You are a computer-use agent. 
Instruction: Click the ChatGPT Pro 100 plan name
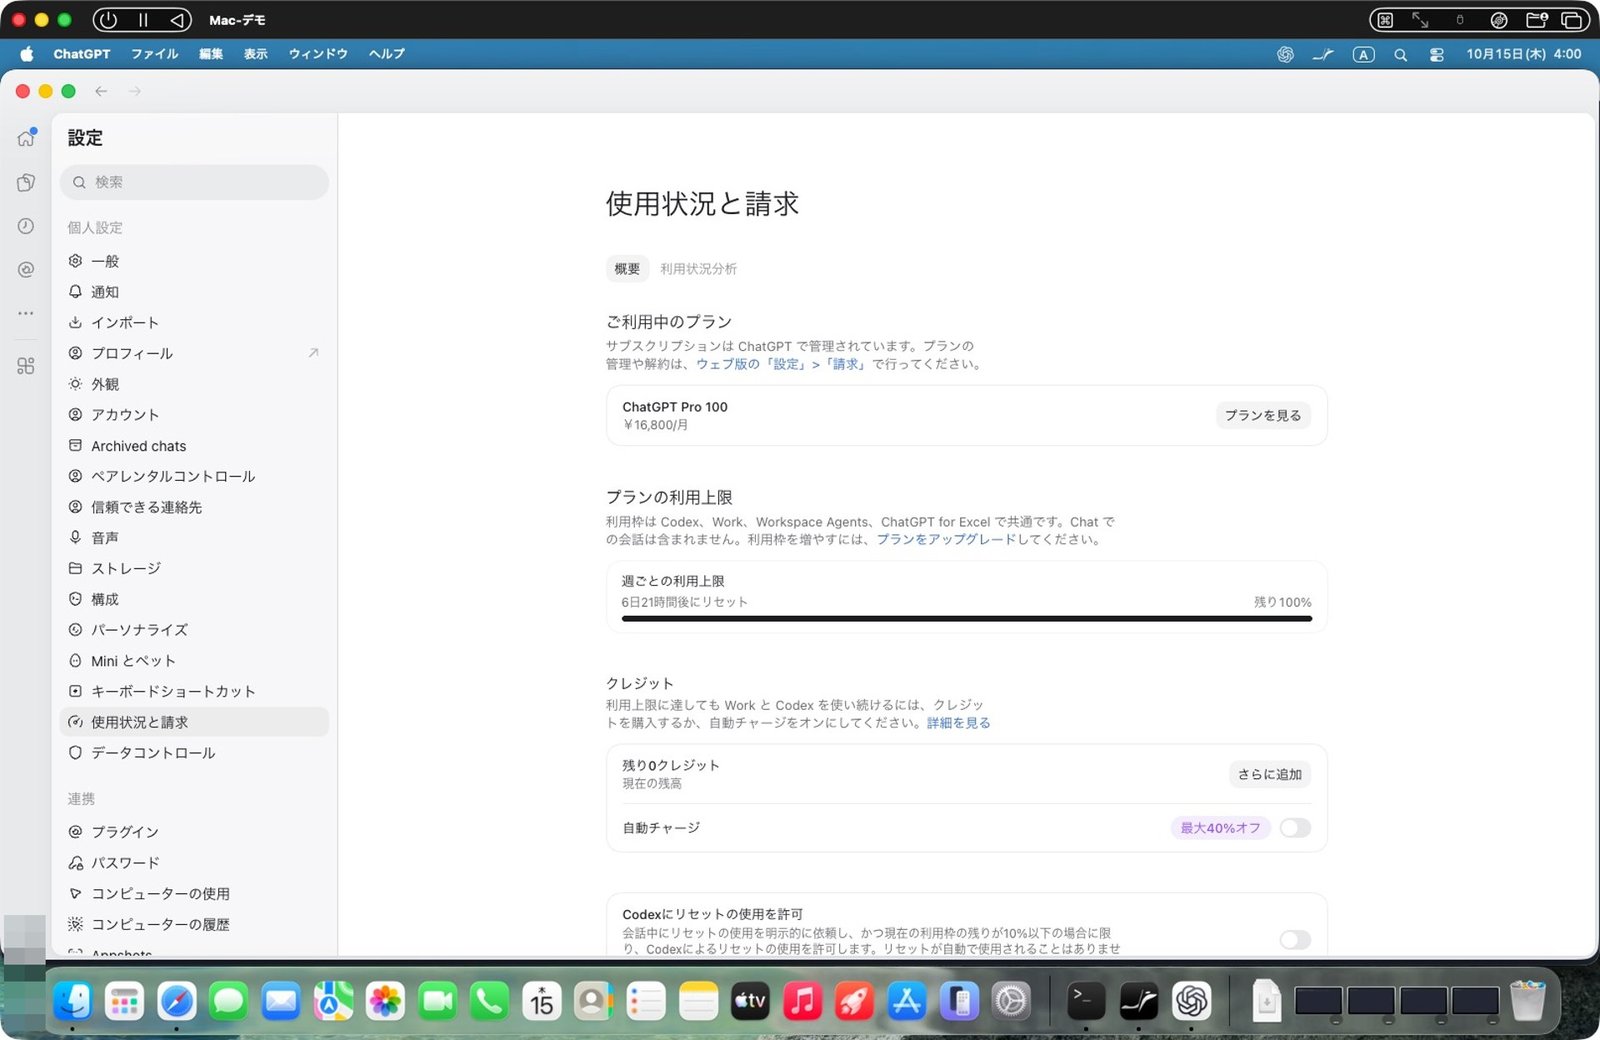pos(675,407)
